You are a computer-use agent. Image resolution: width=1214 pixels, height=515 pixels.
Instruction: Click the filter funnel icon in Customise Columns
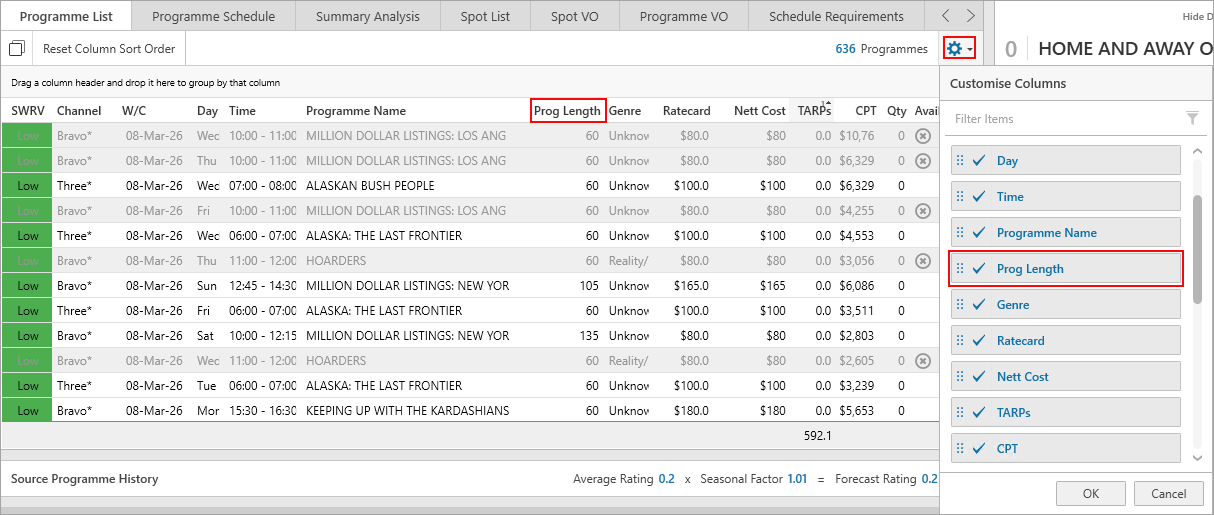1192,118
